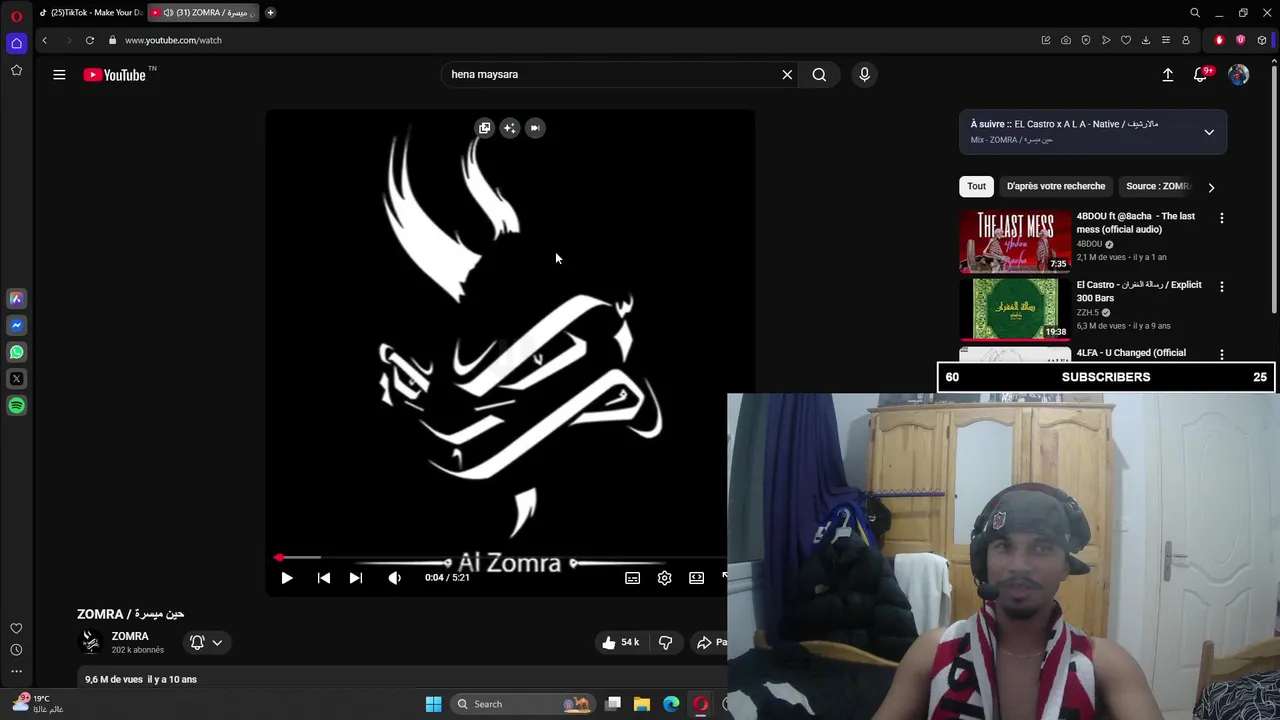Viewport: 1280px width, 720px height.
Task: Open Opera sidebar home start page
Action: coord(16,43)
